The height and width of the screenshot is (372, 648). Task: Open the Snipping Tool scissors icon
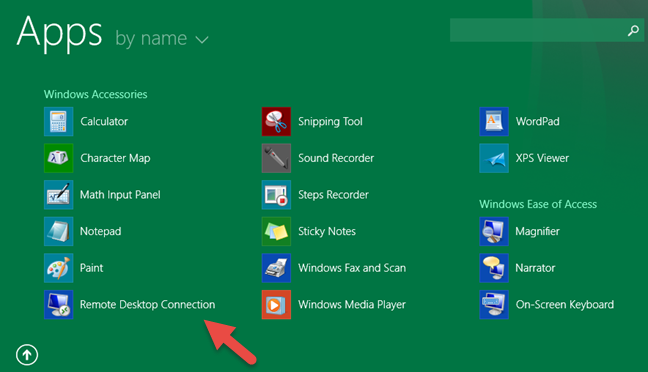point(276,122)
